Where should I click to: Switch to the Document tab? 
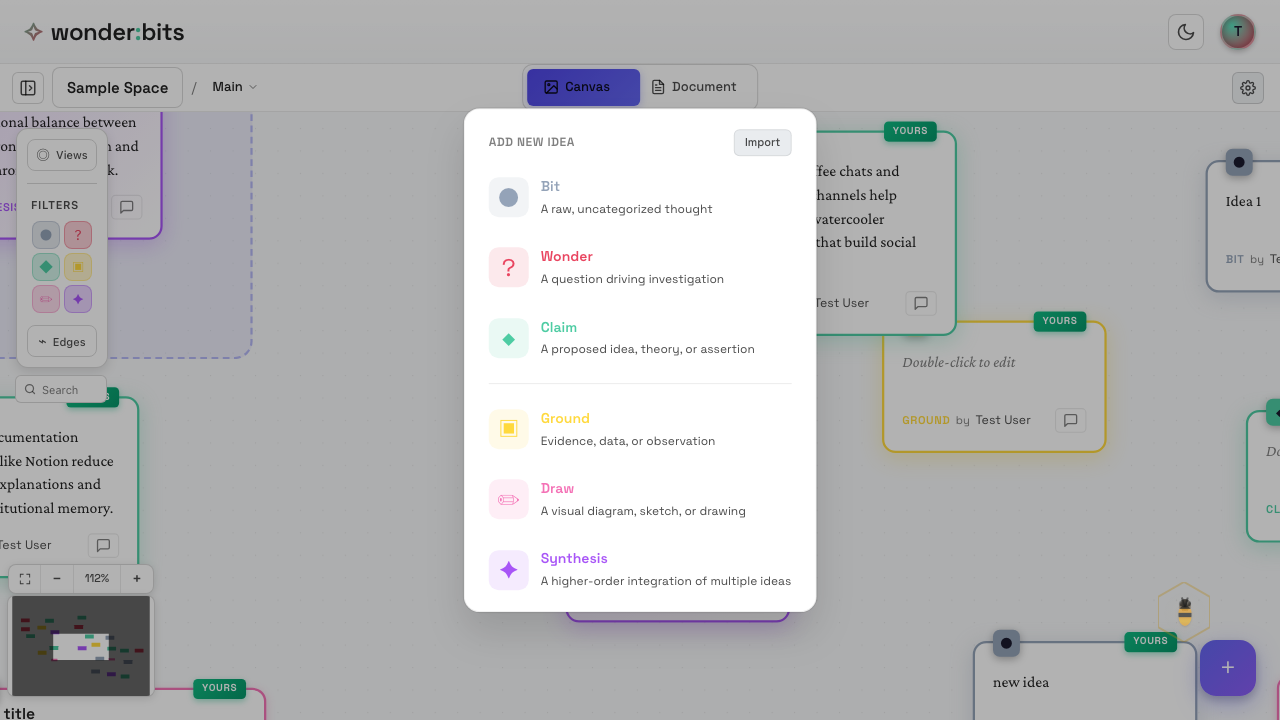[x=696, y=87]
